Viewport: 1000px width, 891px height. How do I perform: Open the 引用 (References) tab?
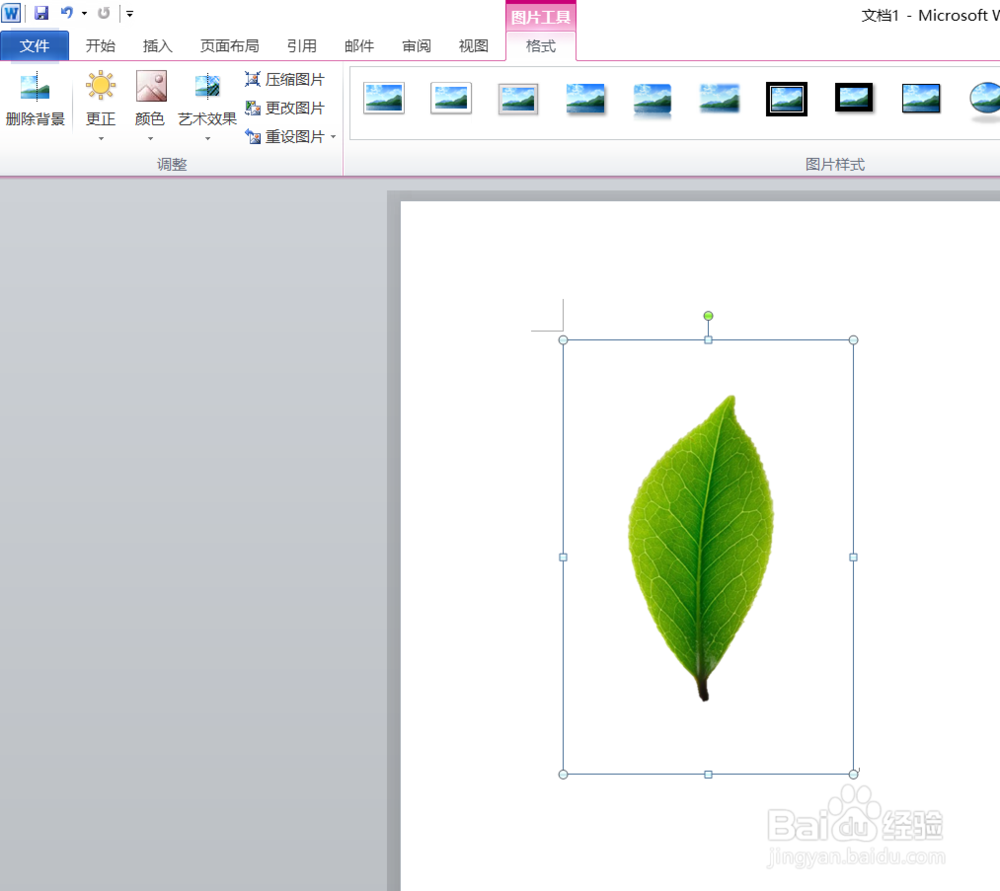pos(302,46)
